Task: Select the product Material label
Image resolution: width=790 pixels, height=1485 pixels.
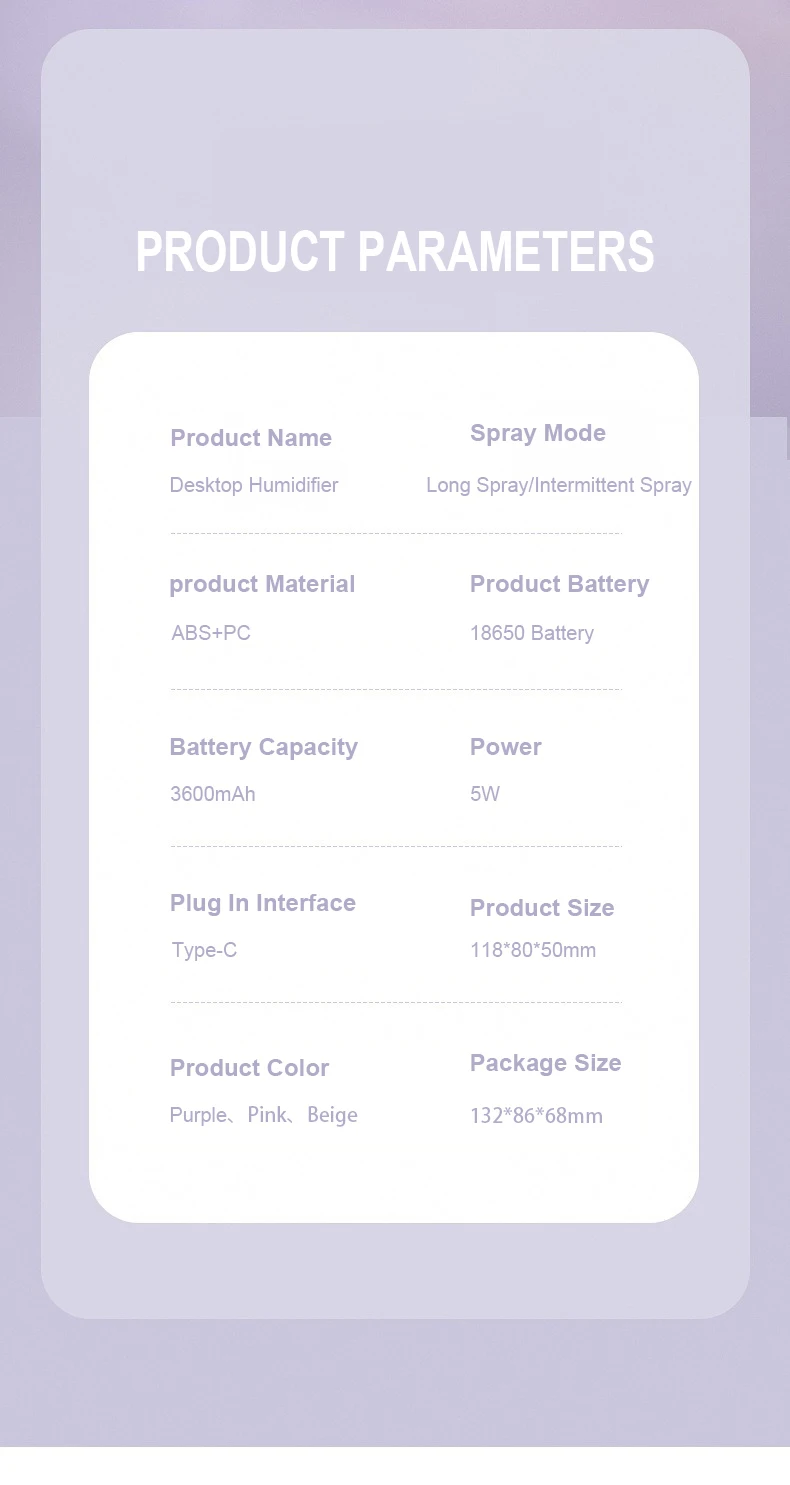Action: (x=262, y=584)
